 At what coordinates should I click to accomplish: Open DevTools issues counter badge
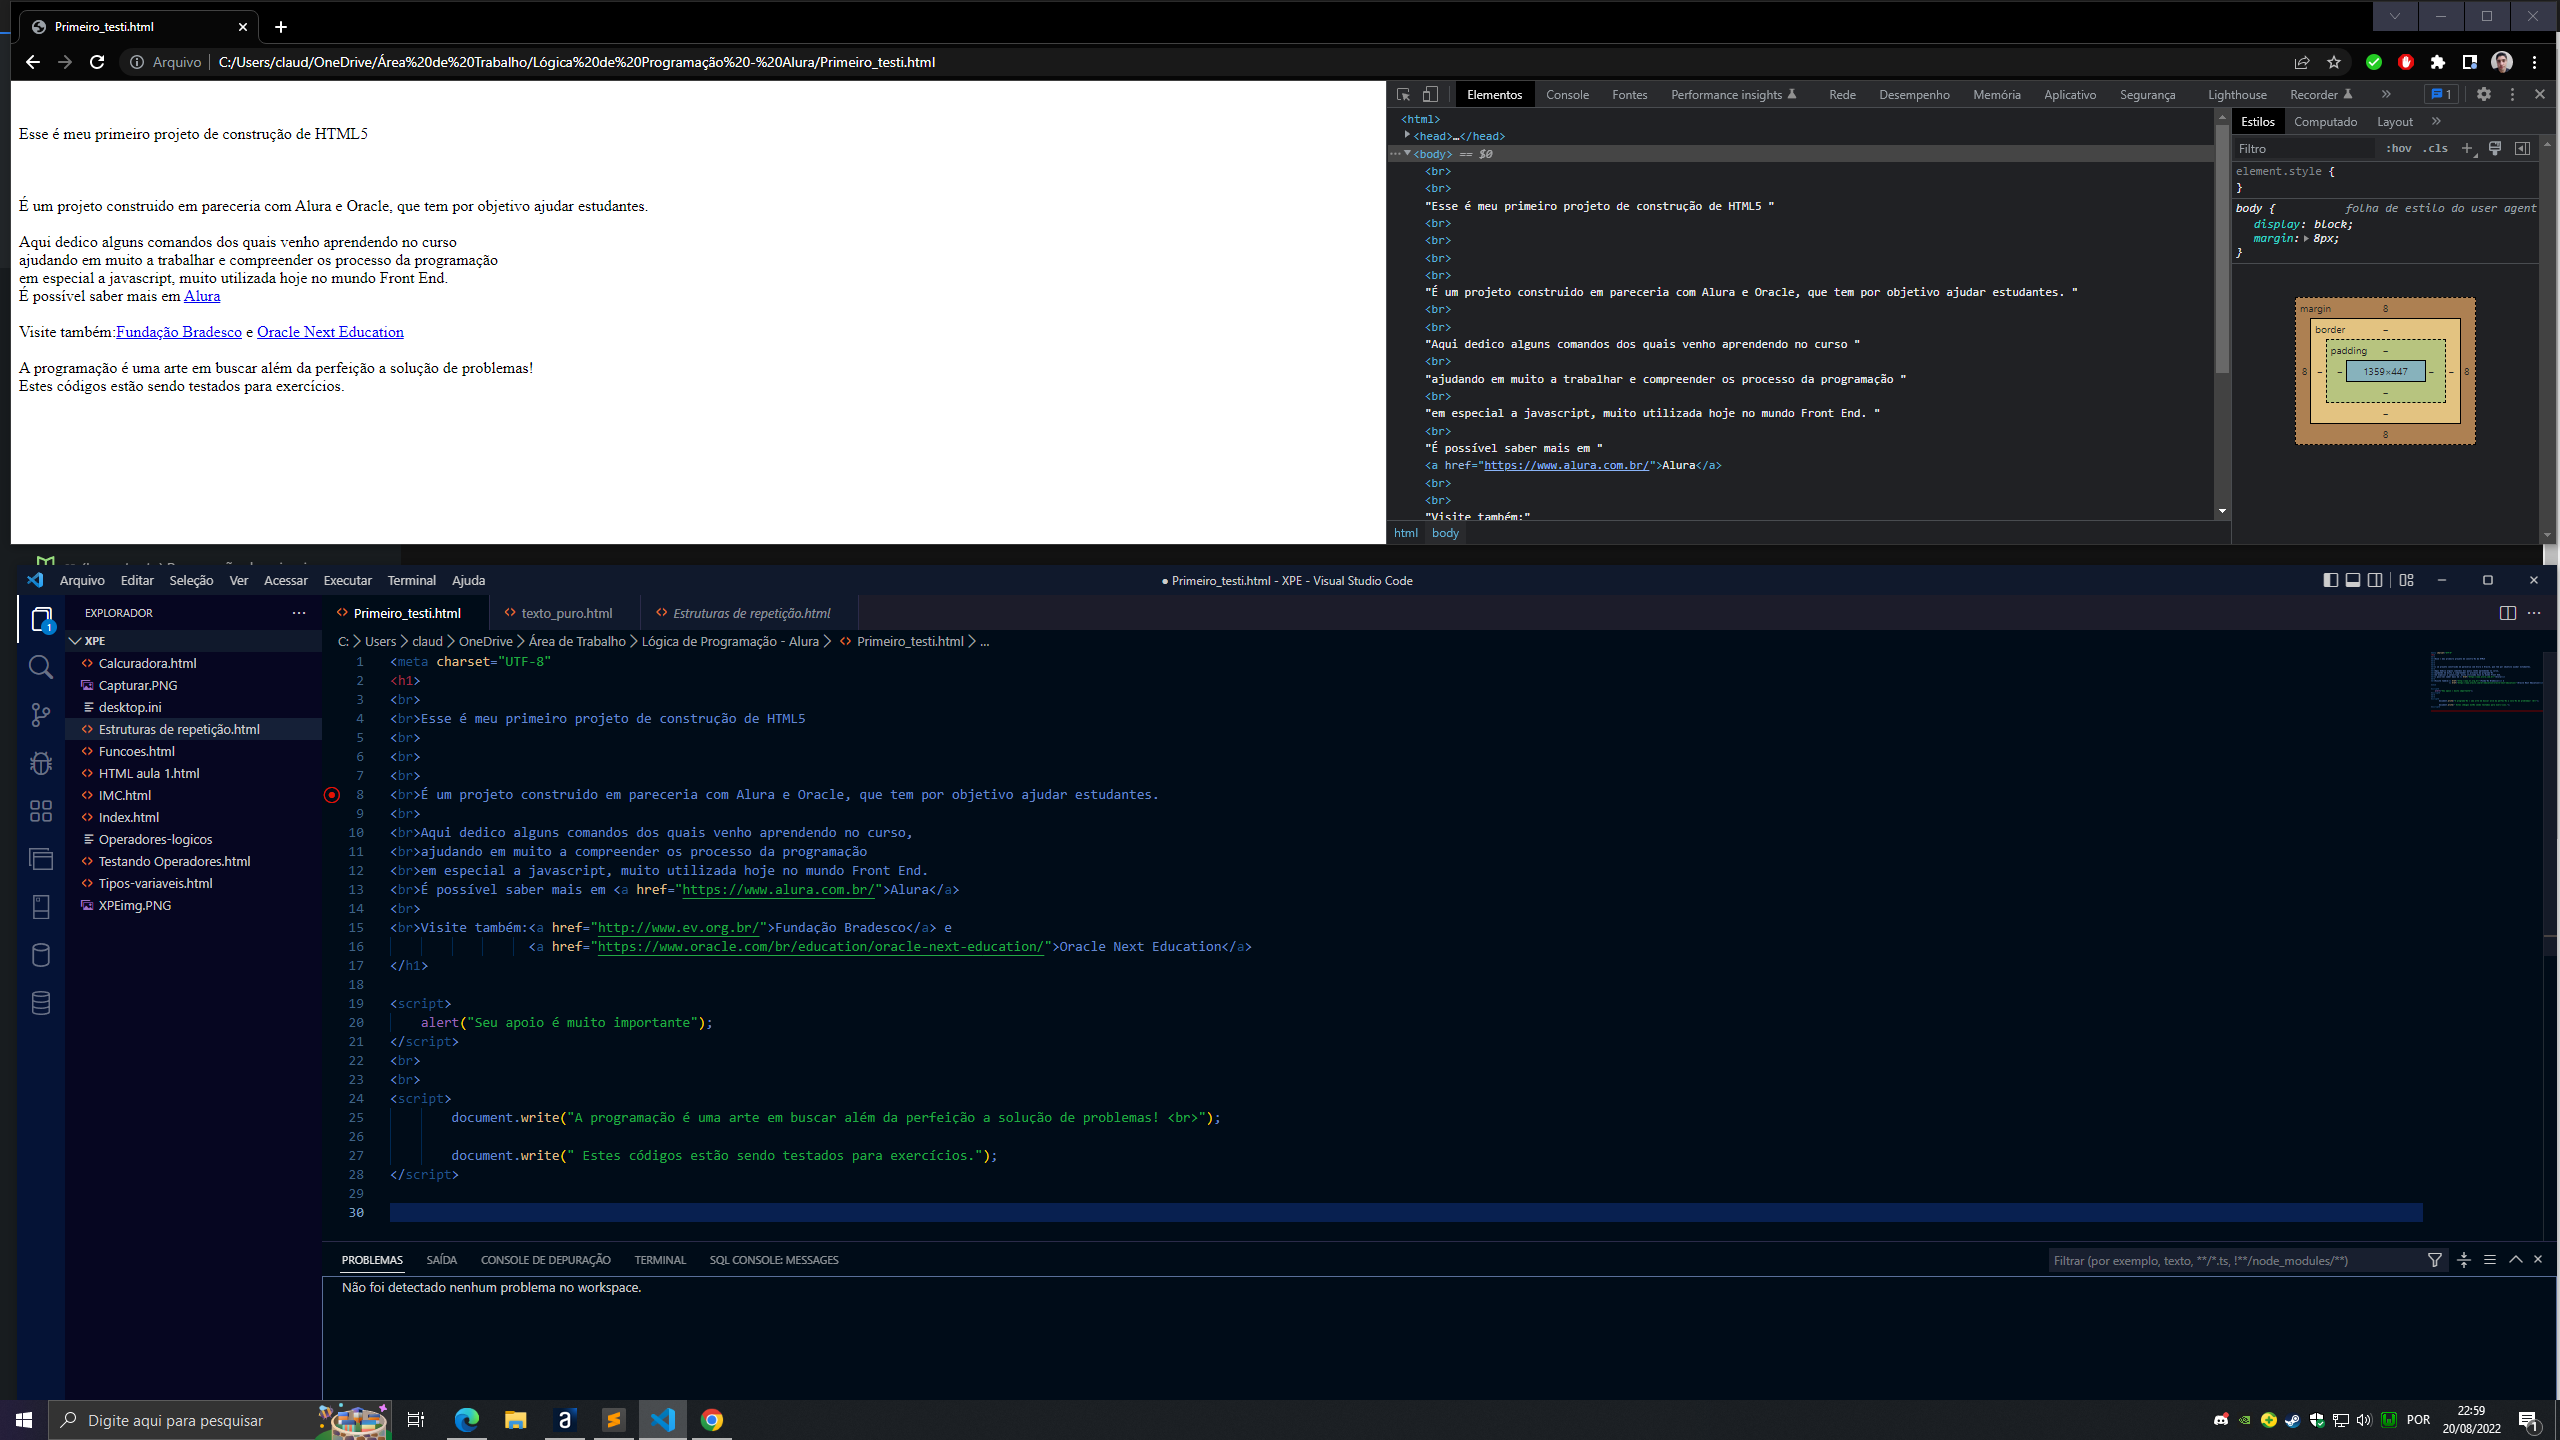[2441, 94]
